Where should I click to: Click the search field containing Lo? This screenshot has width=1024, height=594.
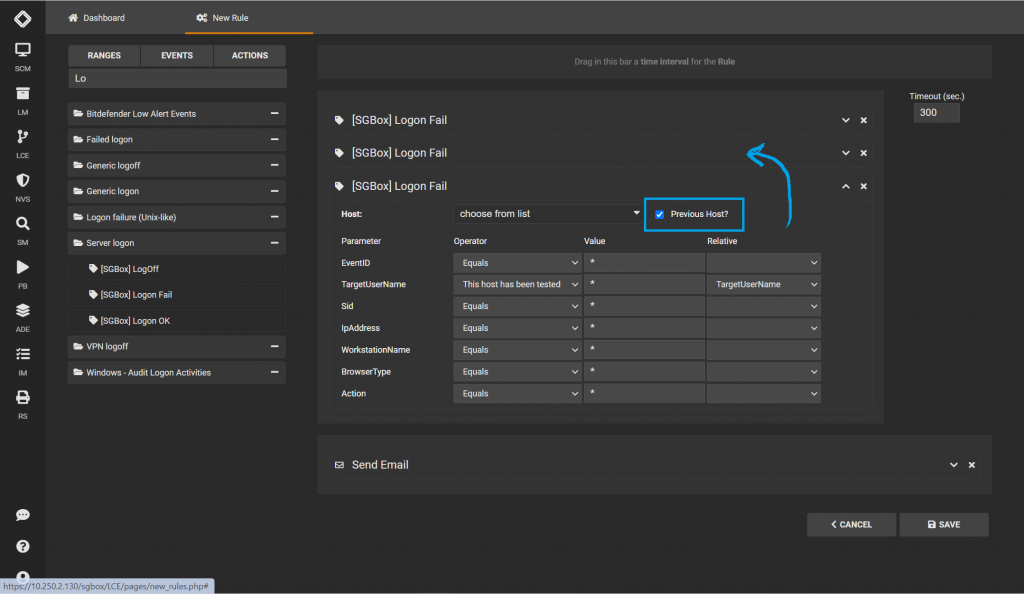[x=177, y=78]
